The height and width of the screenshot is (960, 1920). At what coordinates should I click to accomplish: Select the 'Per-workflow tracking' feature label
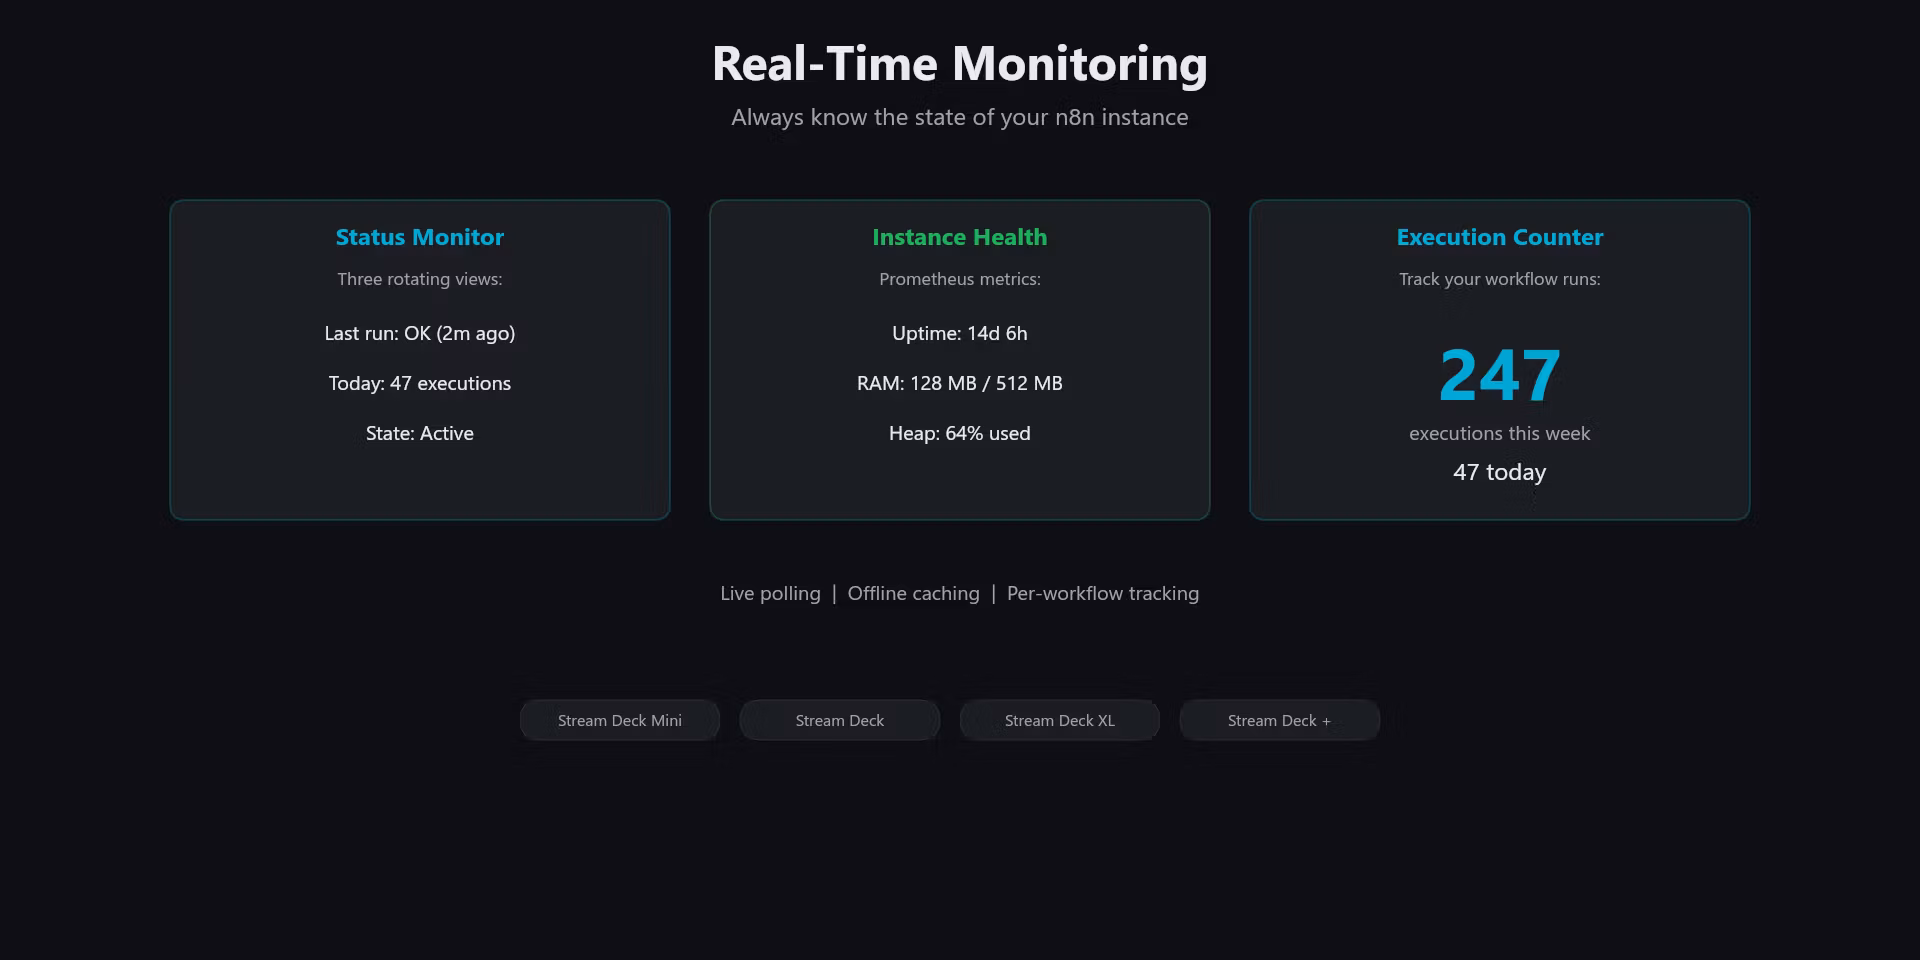click(1102, 593)
